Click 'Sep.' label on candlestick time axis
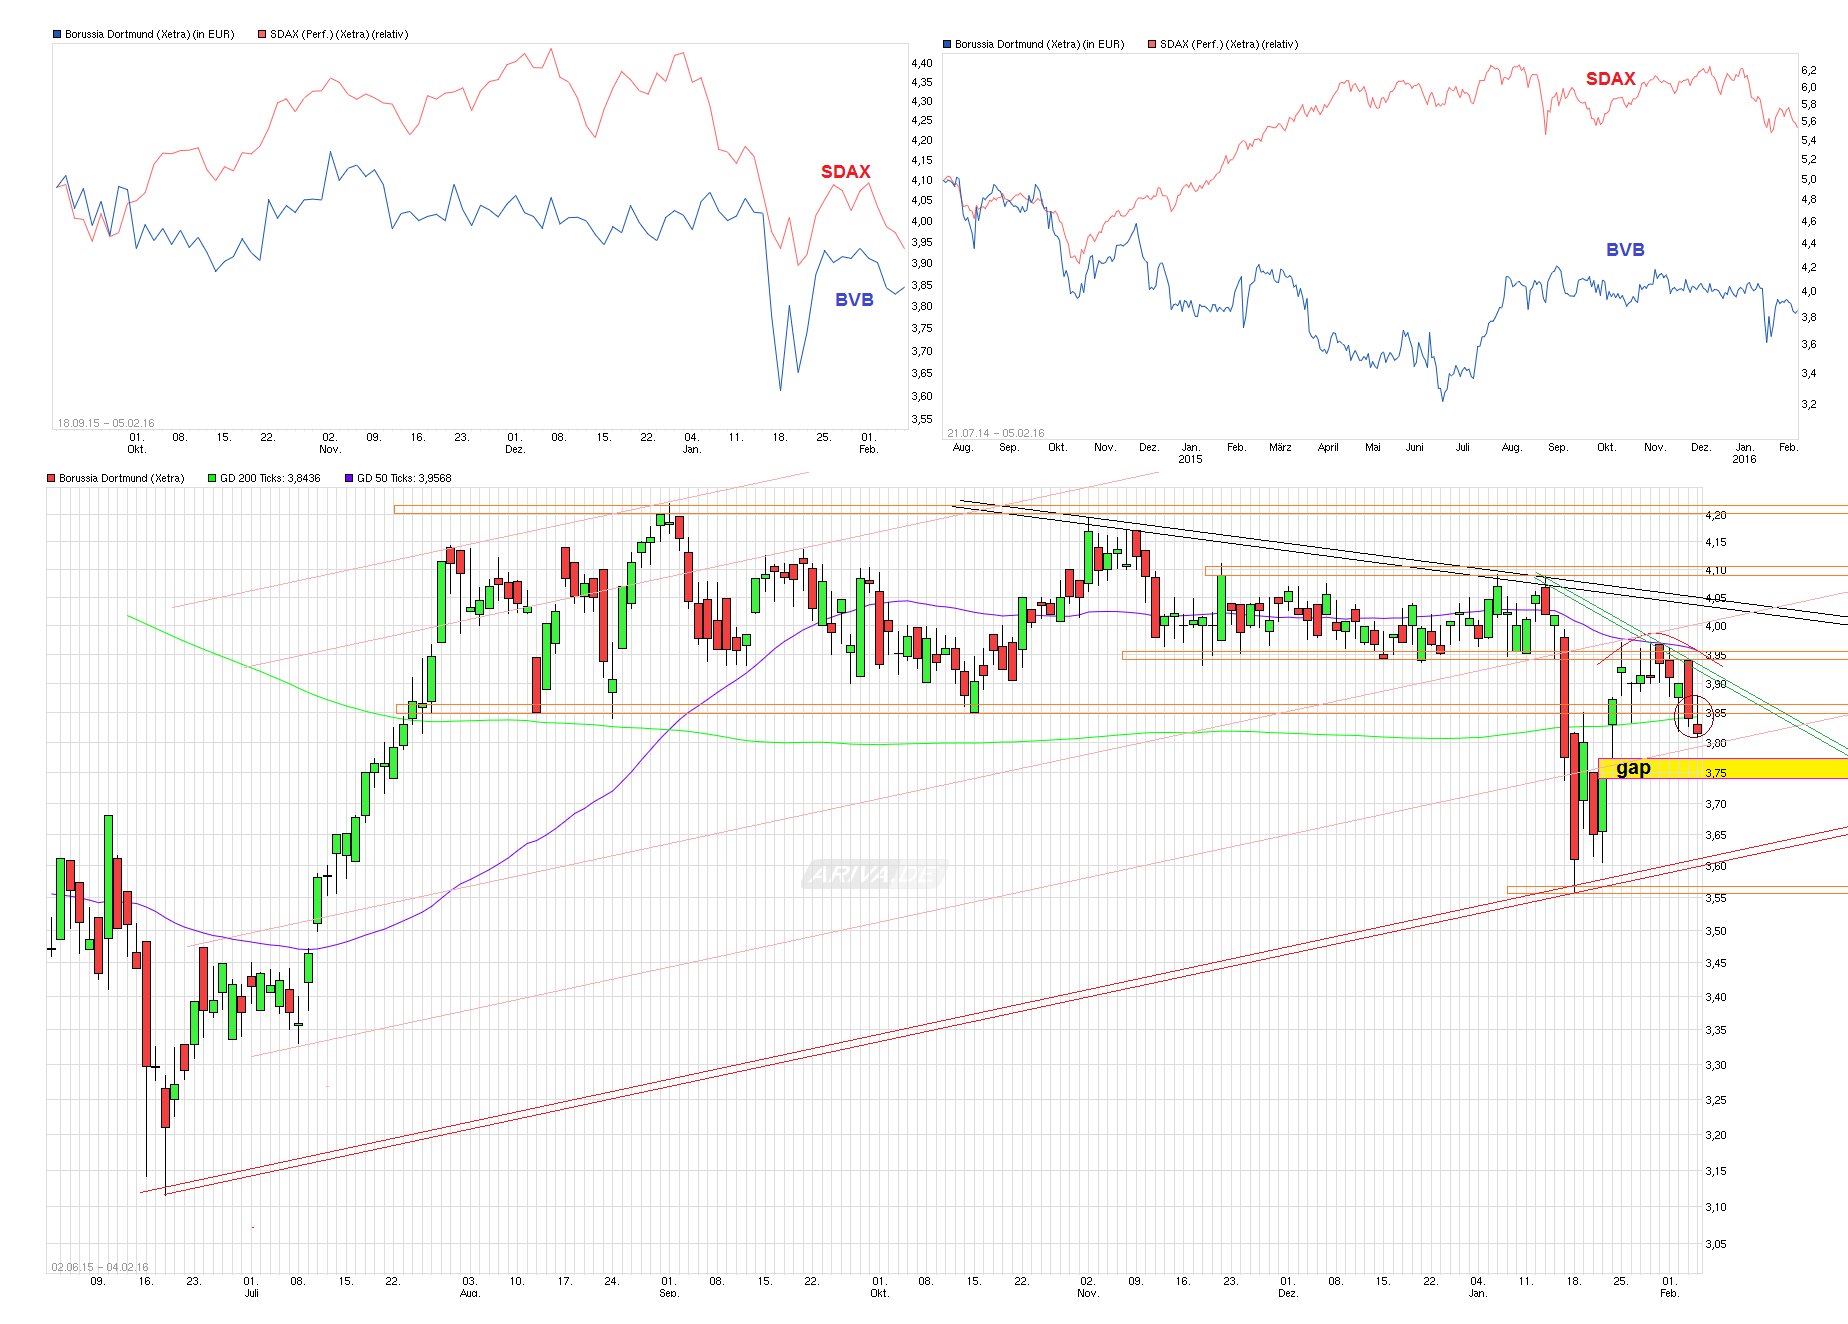Screen dimensions: 1848x1324 pyautogui.click(x=669, y=1293)
